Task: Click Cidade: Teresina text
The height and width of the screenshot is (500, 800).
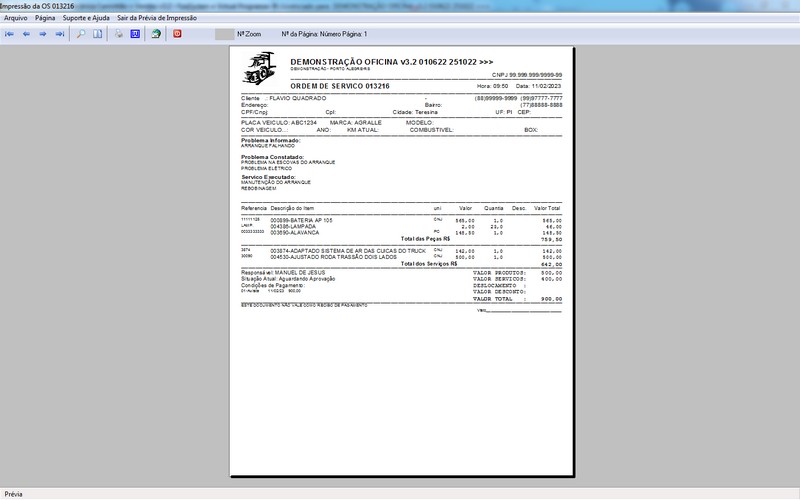Action: point(415,112)
